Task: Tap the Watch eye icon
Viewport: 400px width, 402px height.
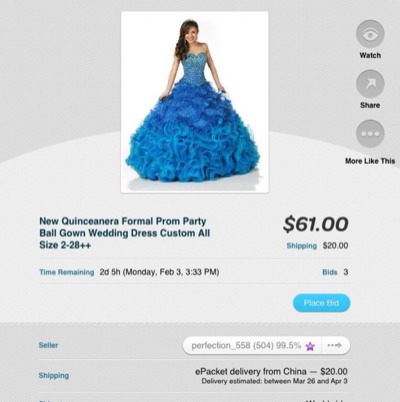Action: tap(370, 34)
